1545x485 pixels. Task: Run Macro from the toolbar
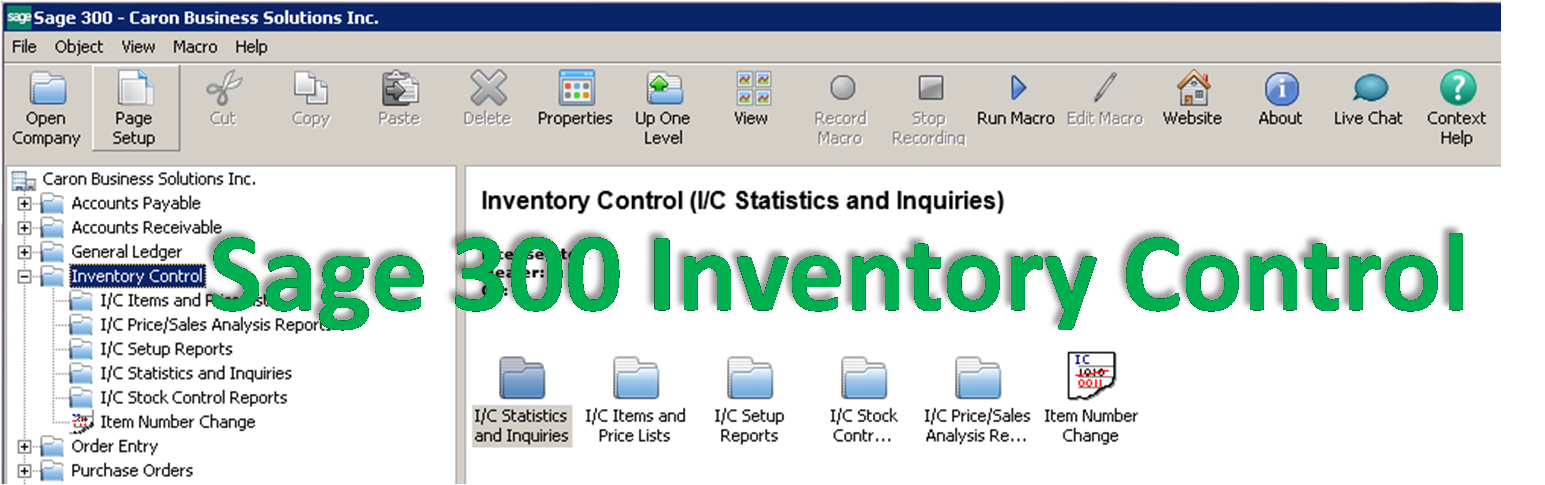(1016, 99)
